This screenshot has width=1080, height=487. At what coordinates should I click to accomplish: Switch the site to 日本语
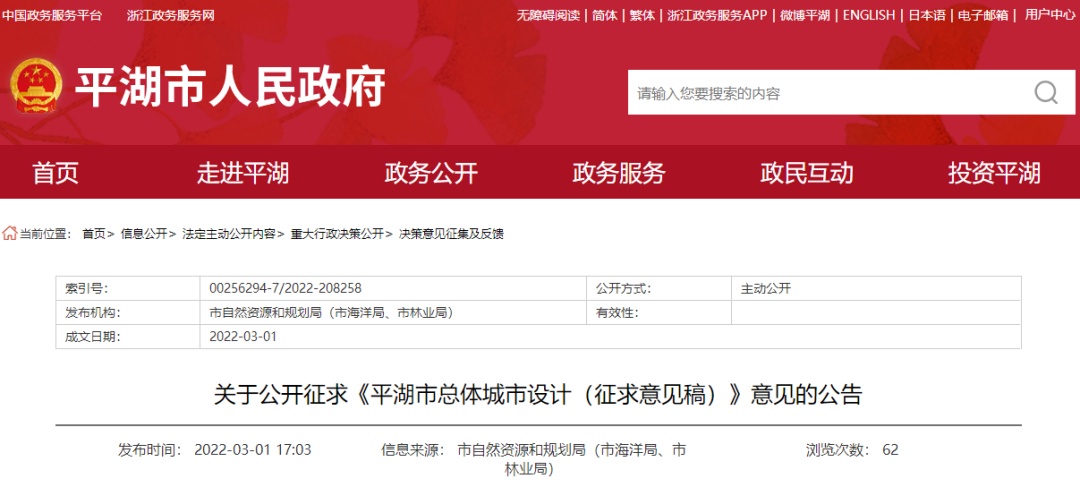[x=926, y=15]
